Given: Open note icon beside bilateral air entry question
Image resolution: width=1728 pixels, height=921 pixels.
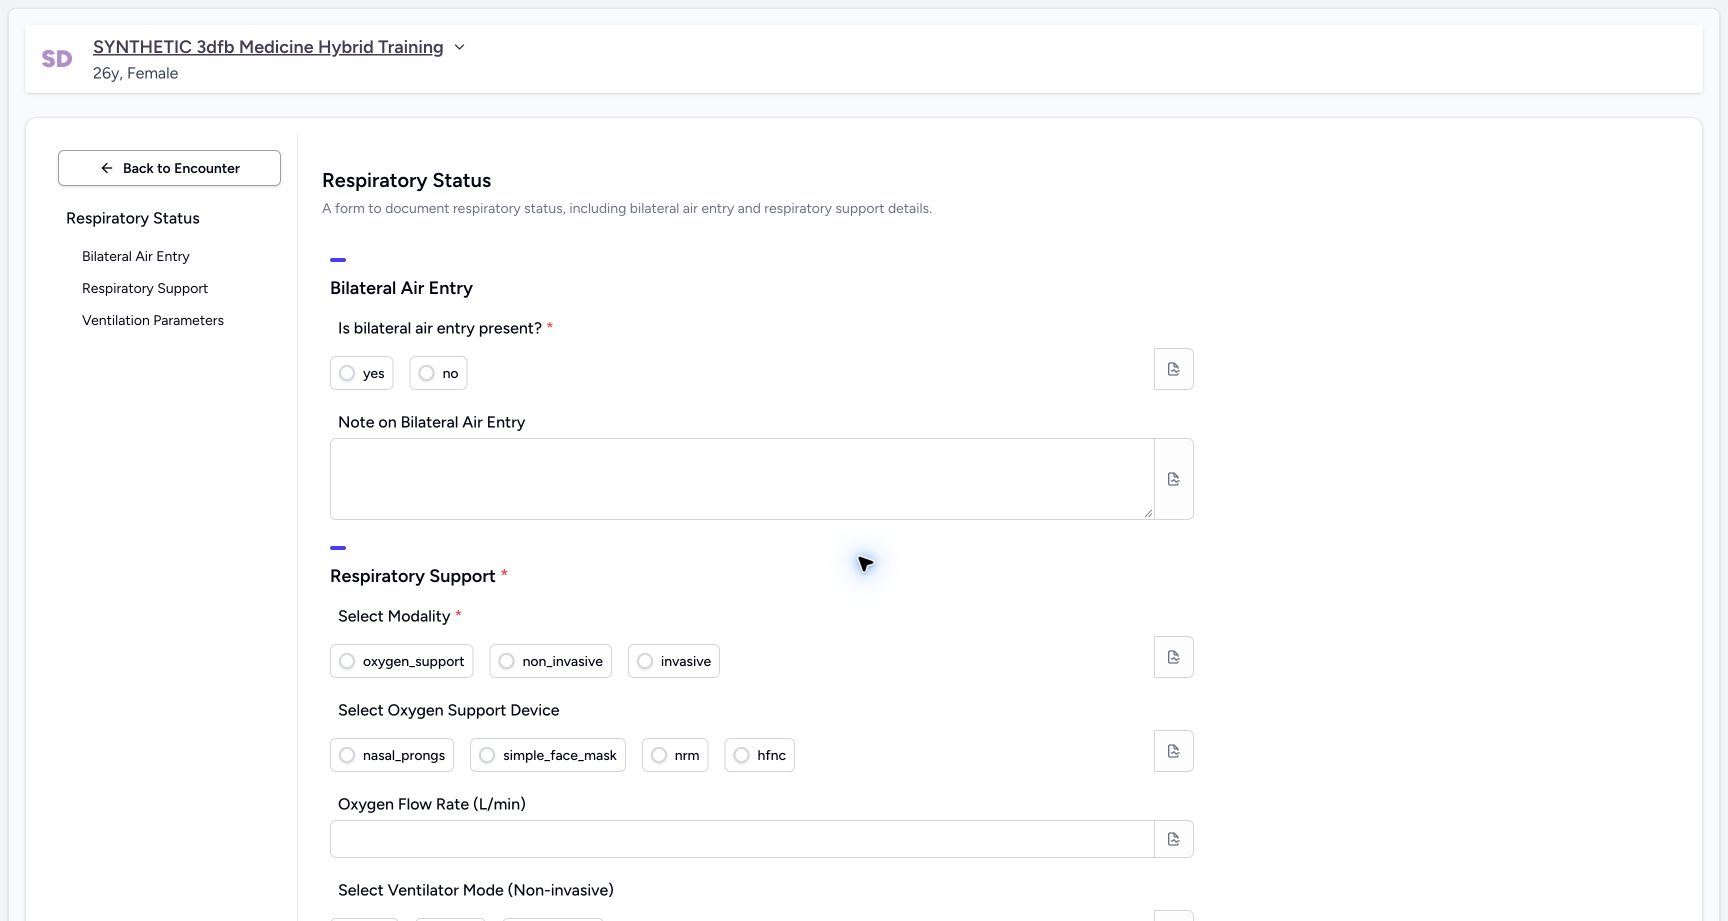Looking at the screenshot, I should (1174, 369).
